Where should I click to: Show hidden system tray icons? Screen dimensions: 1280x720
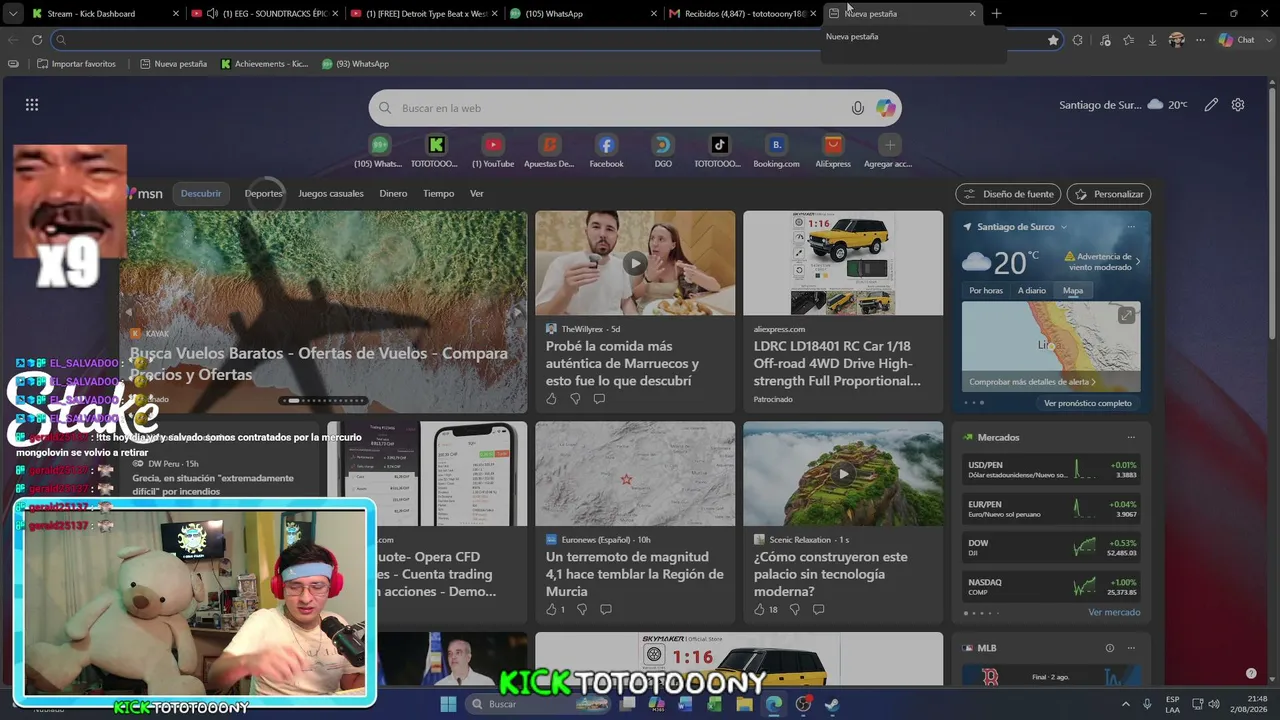[x=1125, y=704]
